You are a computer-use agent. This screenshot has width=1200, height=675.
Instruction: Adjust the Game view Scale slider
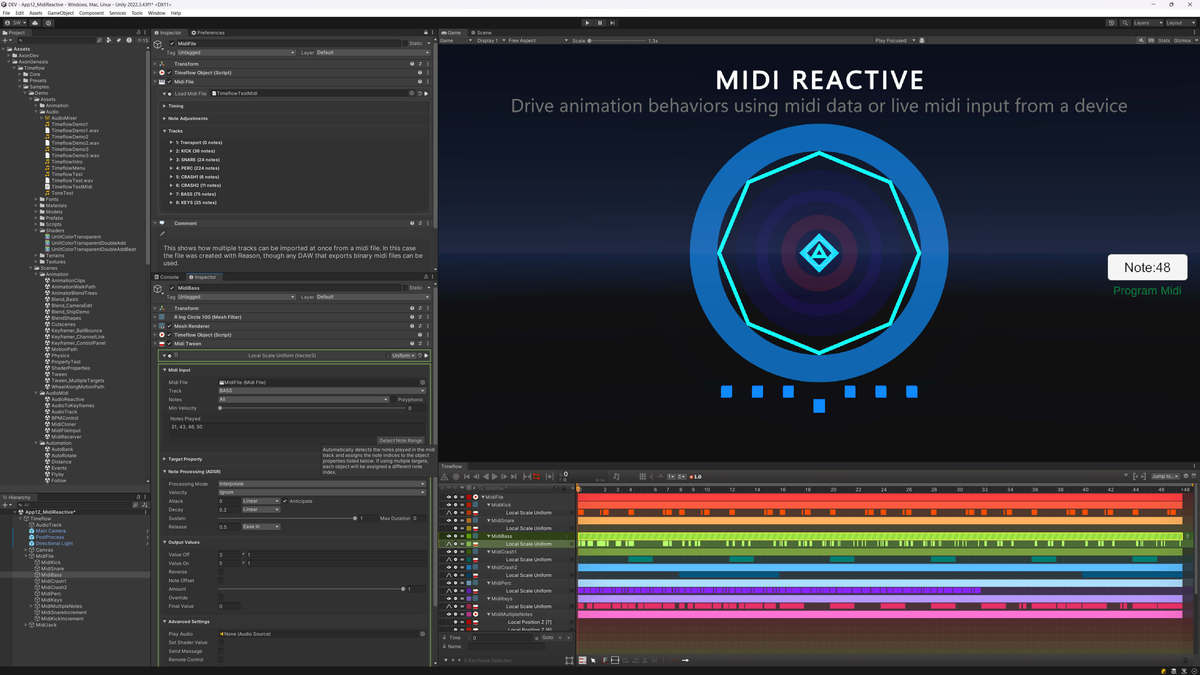click(x=615, y=41)
